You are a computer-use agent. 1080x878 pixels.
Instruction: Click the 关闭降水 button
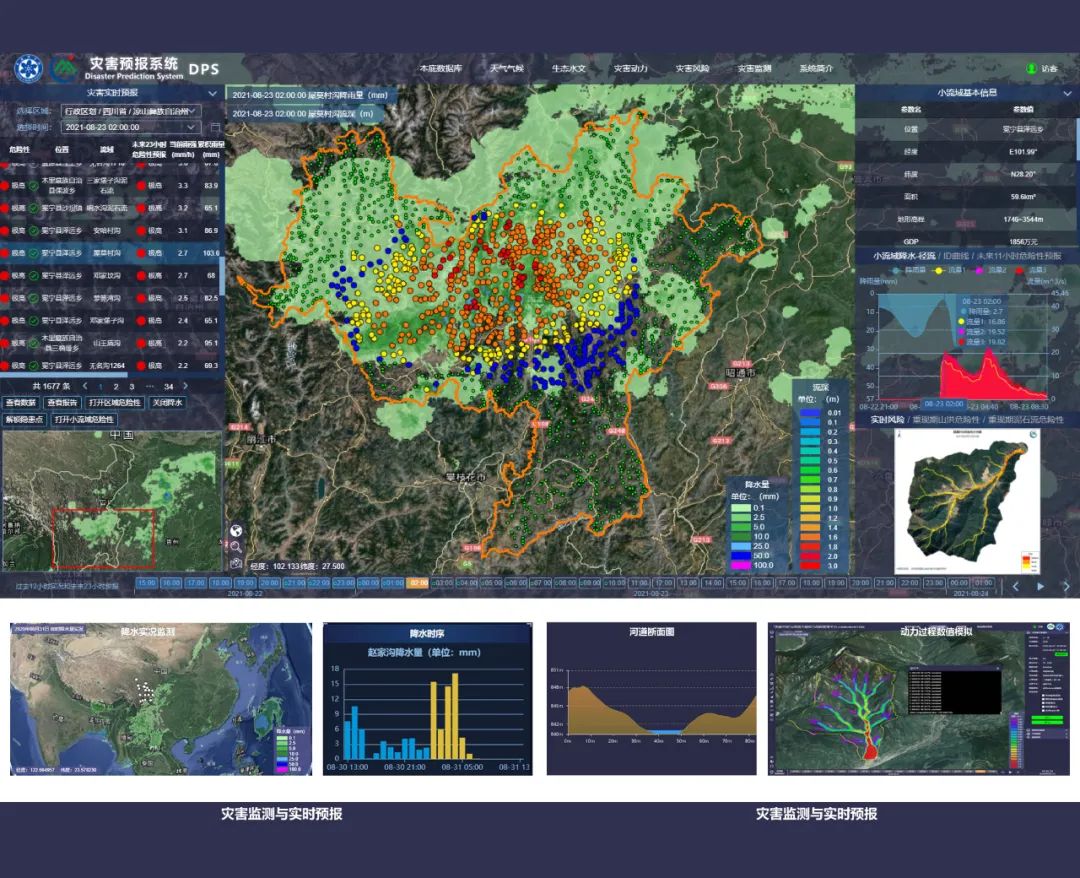167,403
